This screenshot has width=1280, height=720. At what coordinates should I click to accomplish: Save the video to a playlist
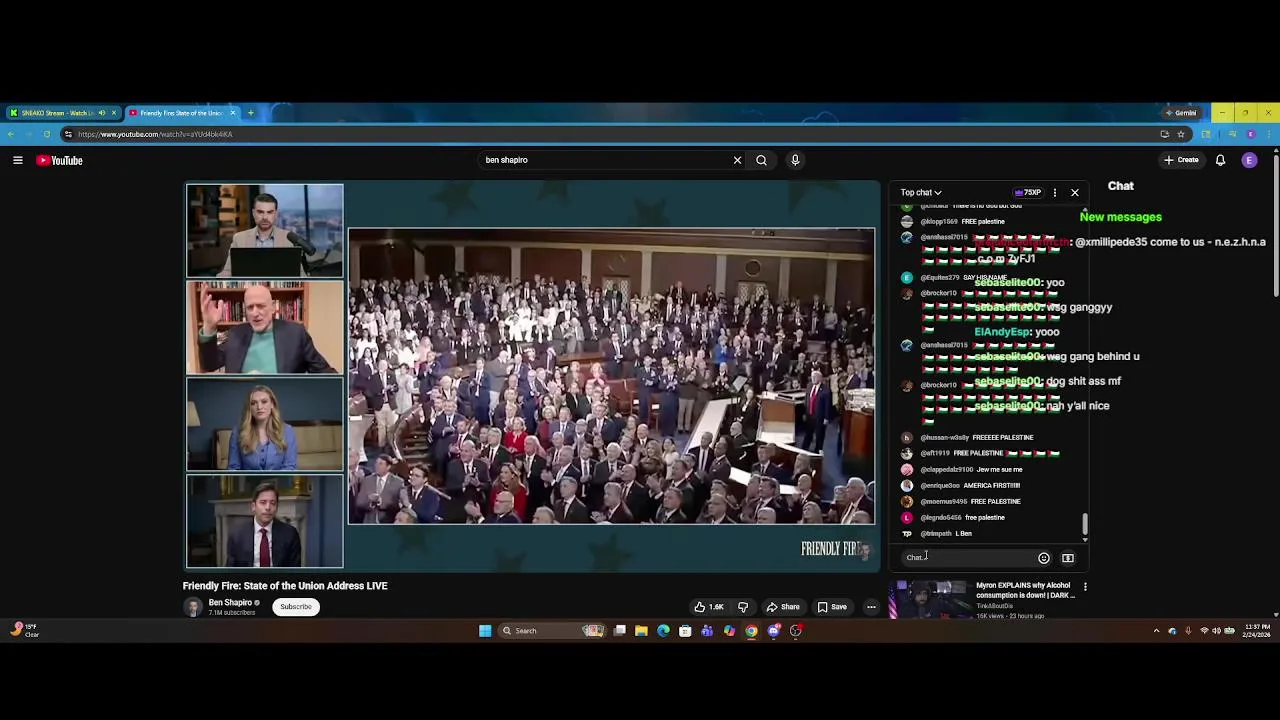[x=832, y=607]
